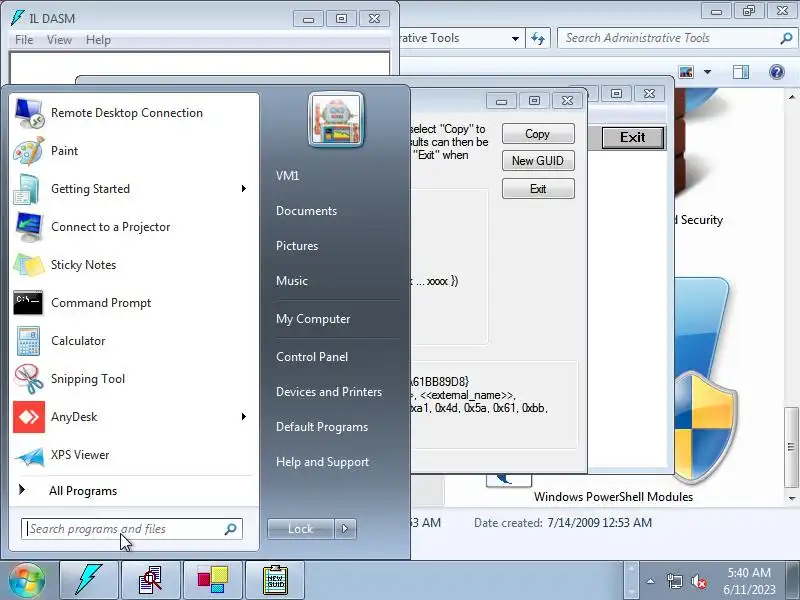Click Copy in the GUID dialog

coord(538,134)
